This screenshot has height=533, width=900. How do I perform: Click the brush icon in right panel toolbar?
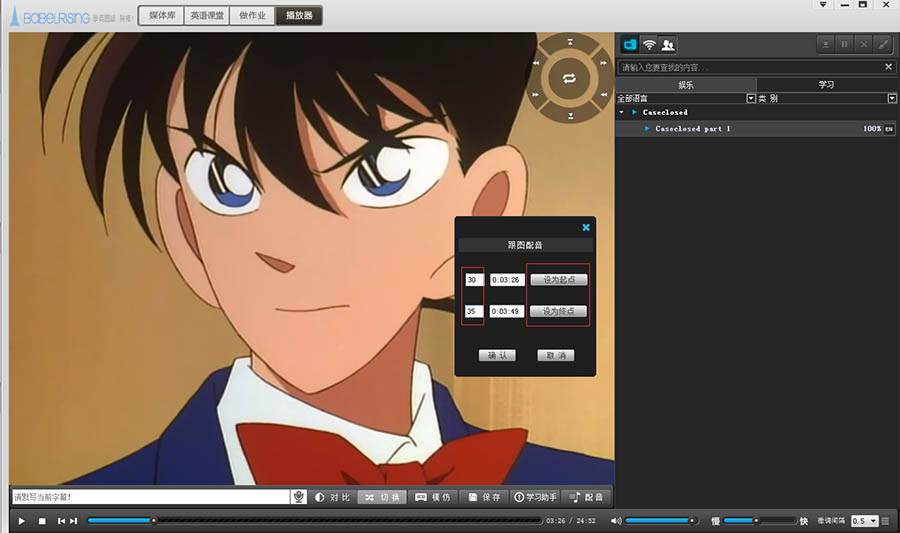coord(883,44)
